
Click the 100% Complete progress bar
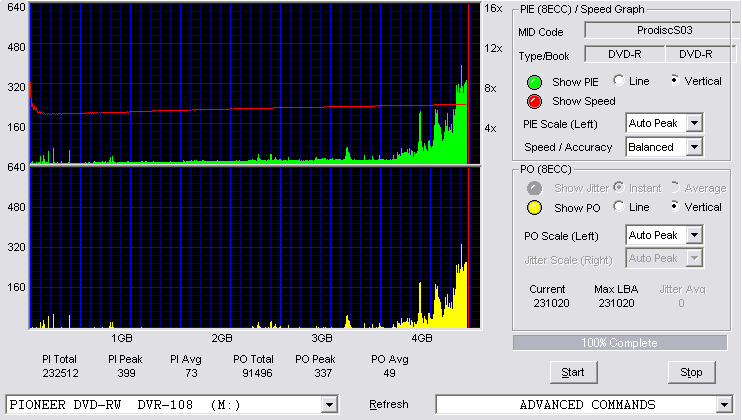(619, 343)
